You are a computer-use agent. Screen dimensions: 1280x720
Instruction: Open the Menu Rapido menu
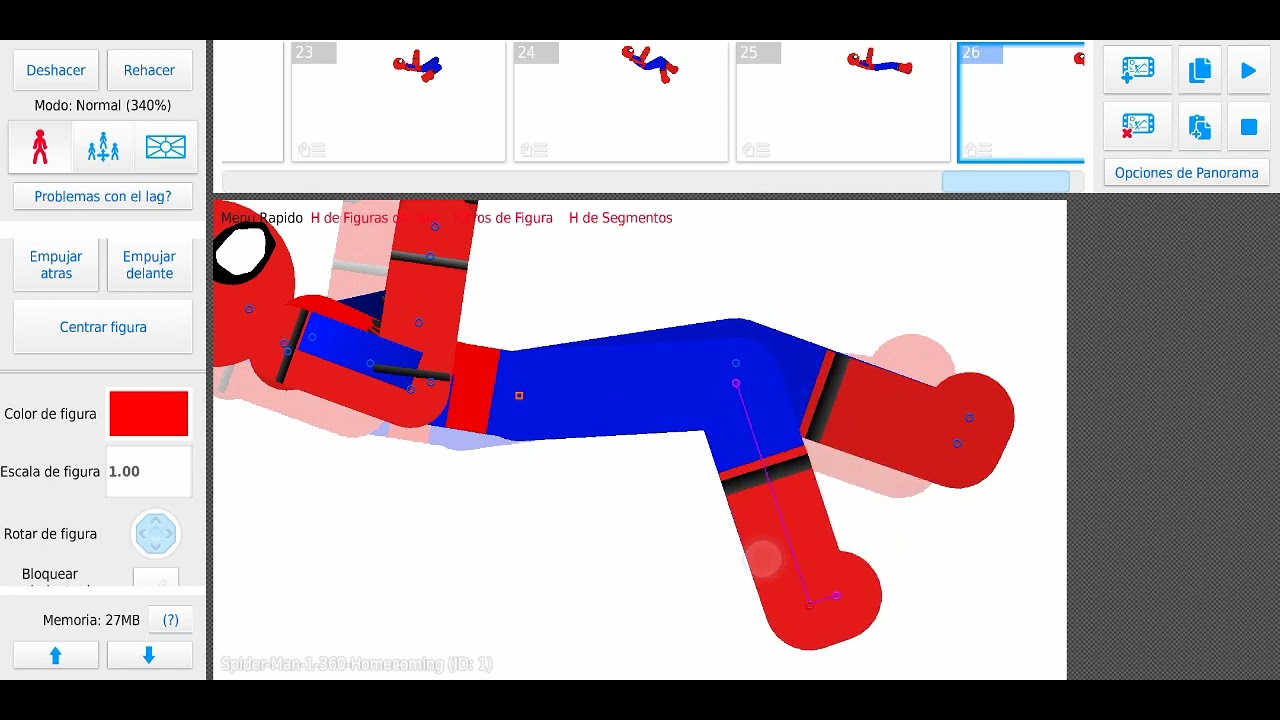point(261,218)
